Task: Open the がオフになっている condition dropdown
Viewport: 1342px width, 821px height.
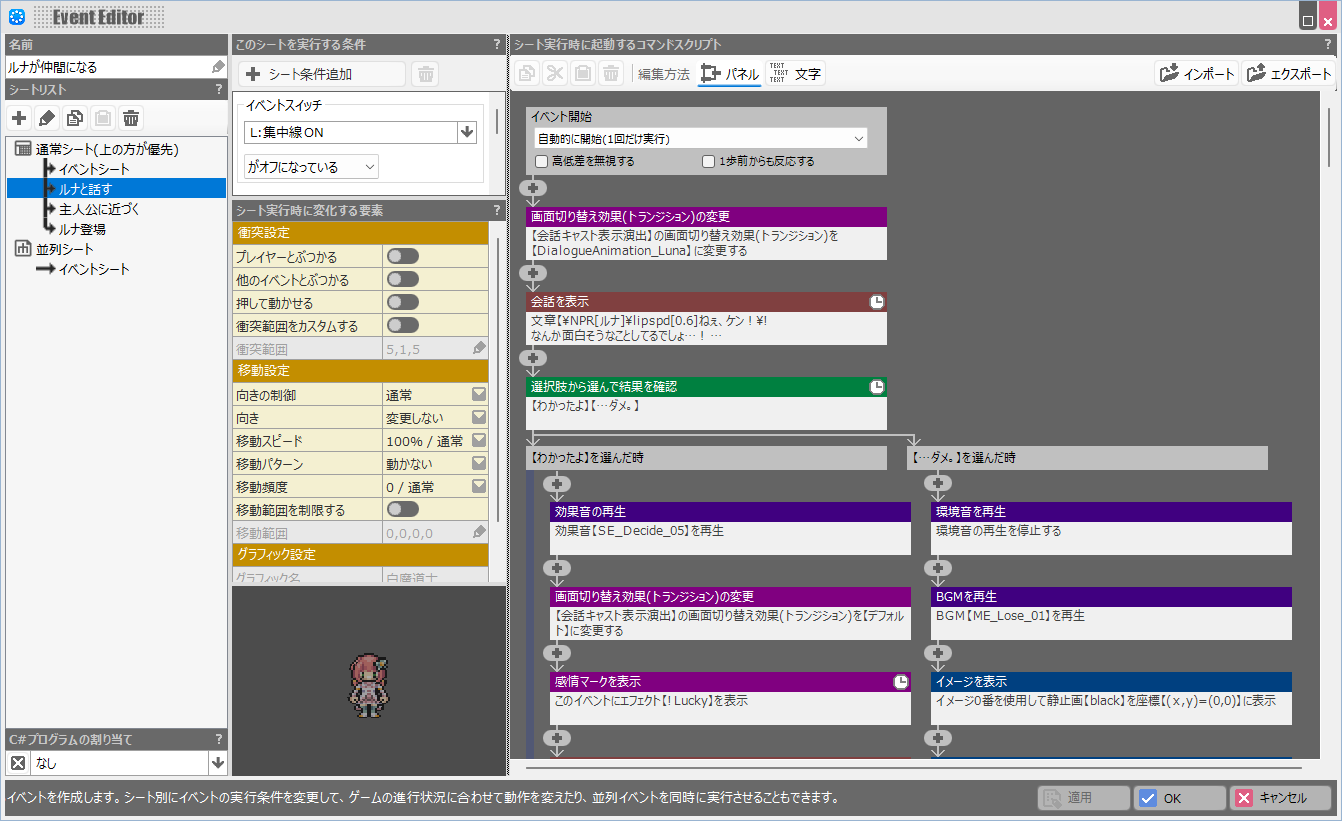Action: (311, 167)
